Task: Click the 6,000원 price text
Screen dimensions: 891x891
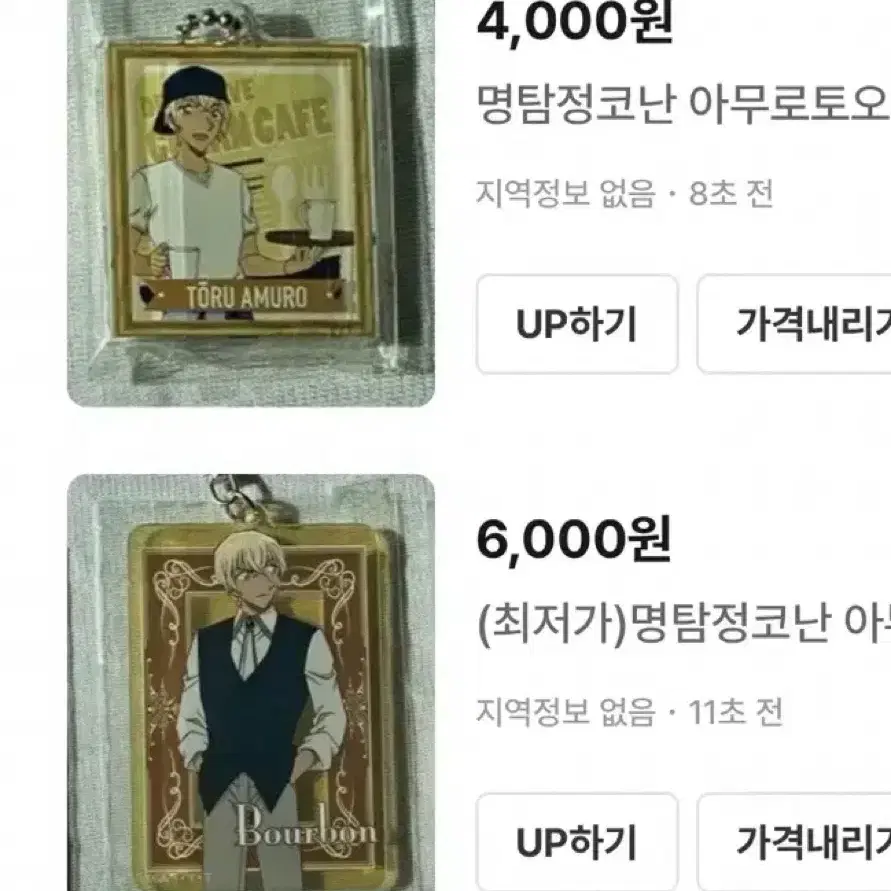Action: 574,540
